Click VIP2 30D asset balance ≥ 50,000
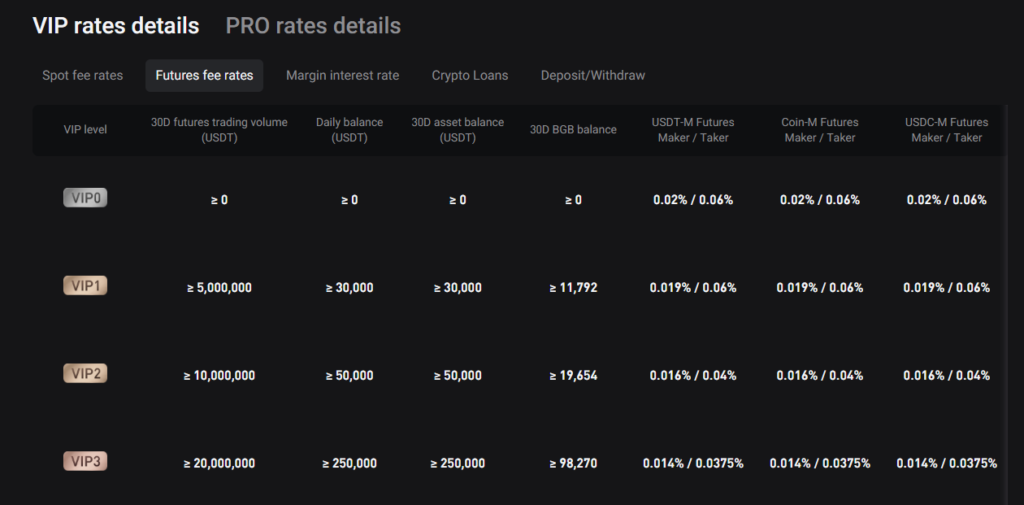 [457, 376]
